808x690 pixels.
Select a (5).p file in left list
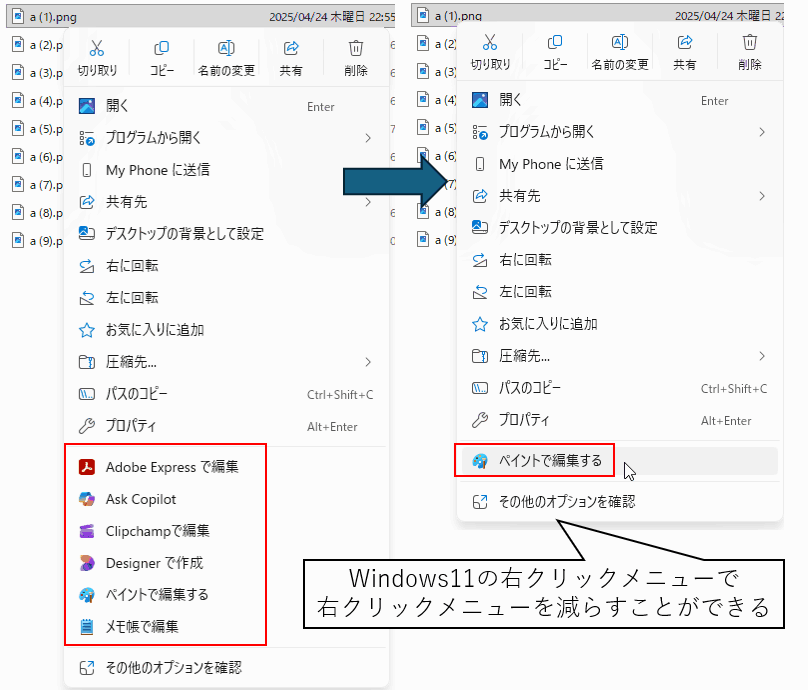(37, 129)
